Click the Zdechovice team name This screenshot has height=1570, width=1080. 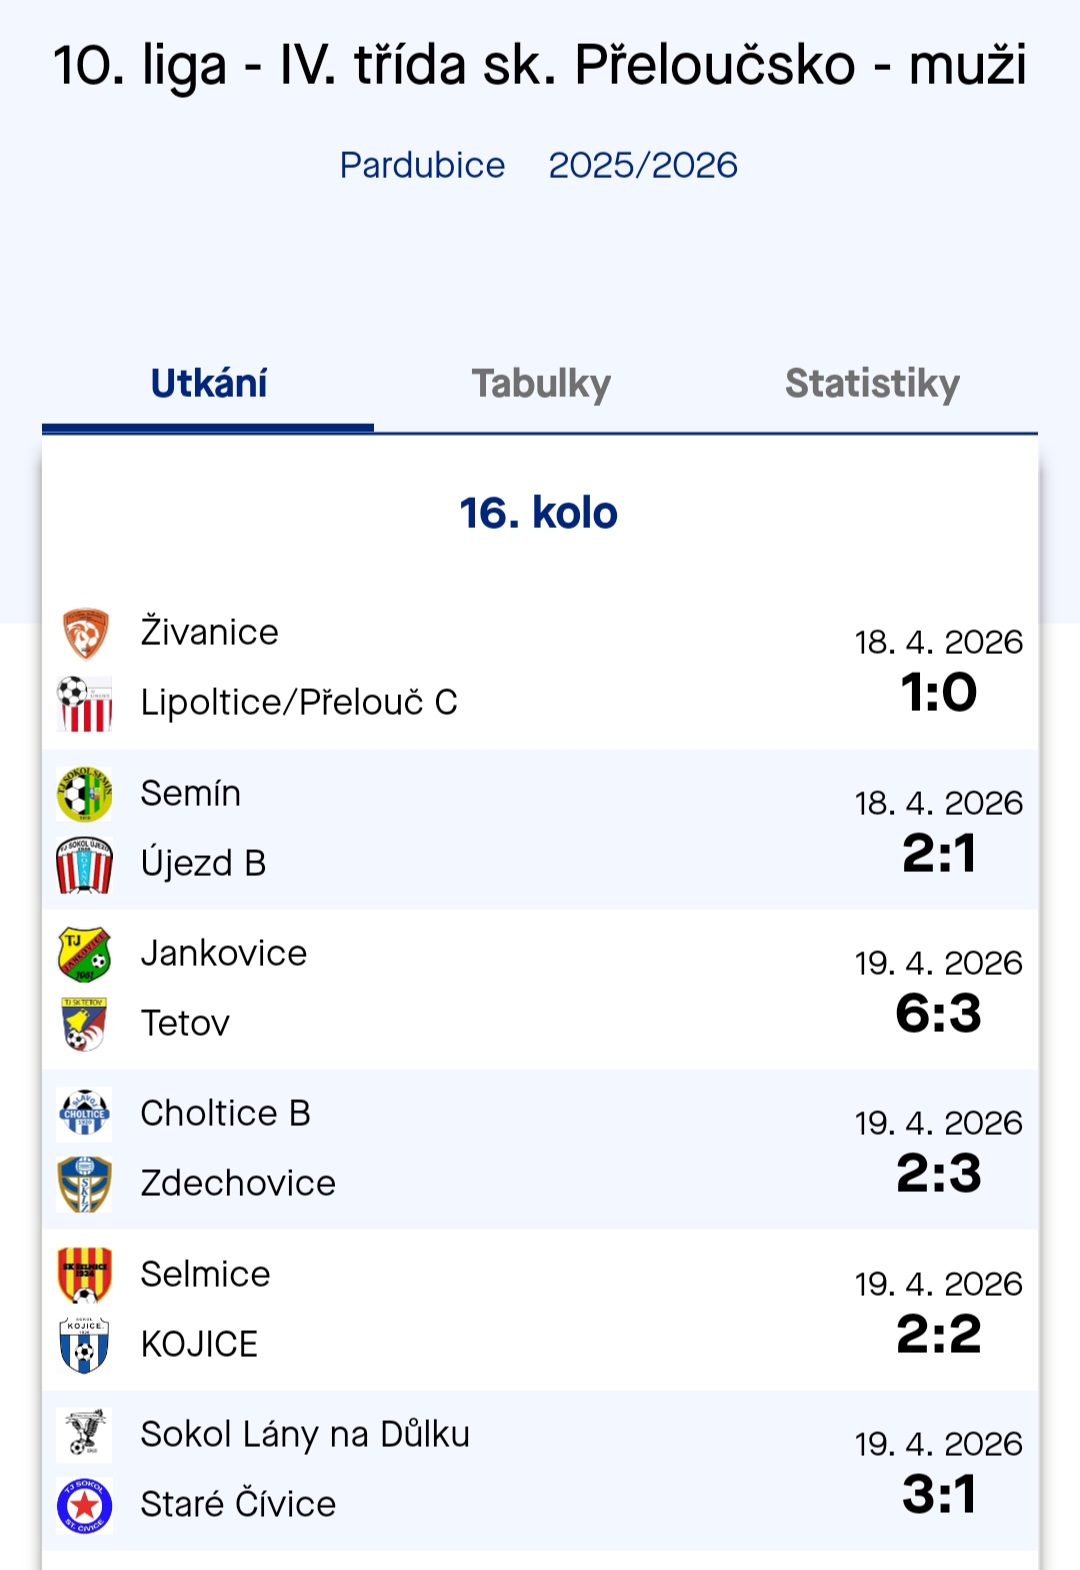point(238,1184)
